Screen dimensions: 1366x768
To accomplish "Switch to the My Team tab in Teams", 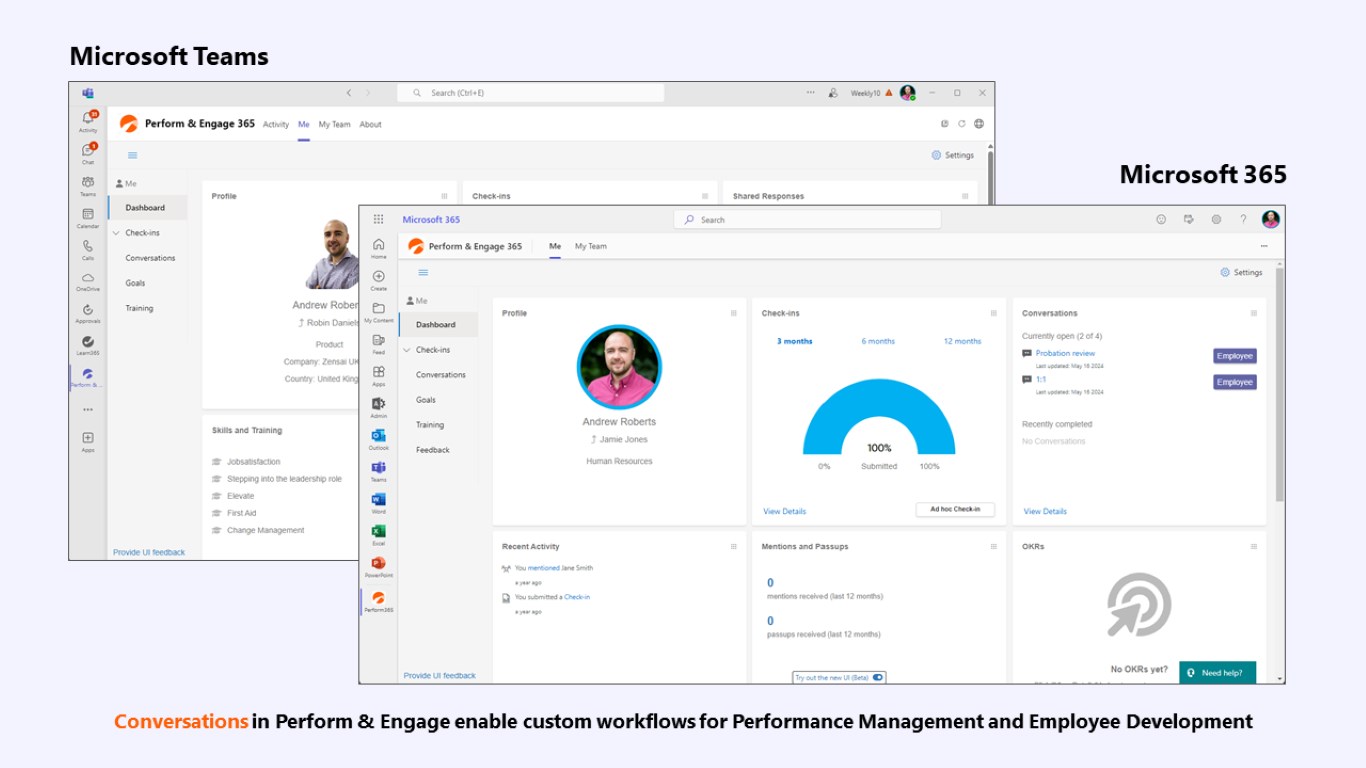I will pyautogui.click(x=334, y=125).
